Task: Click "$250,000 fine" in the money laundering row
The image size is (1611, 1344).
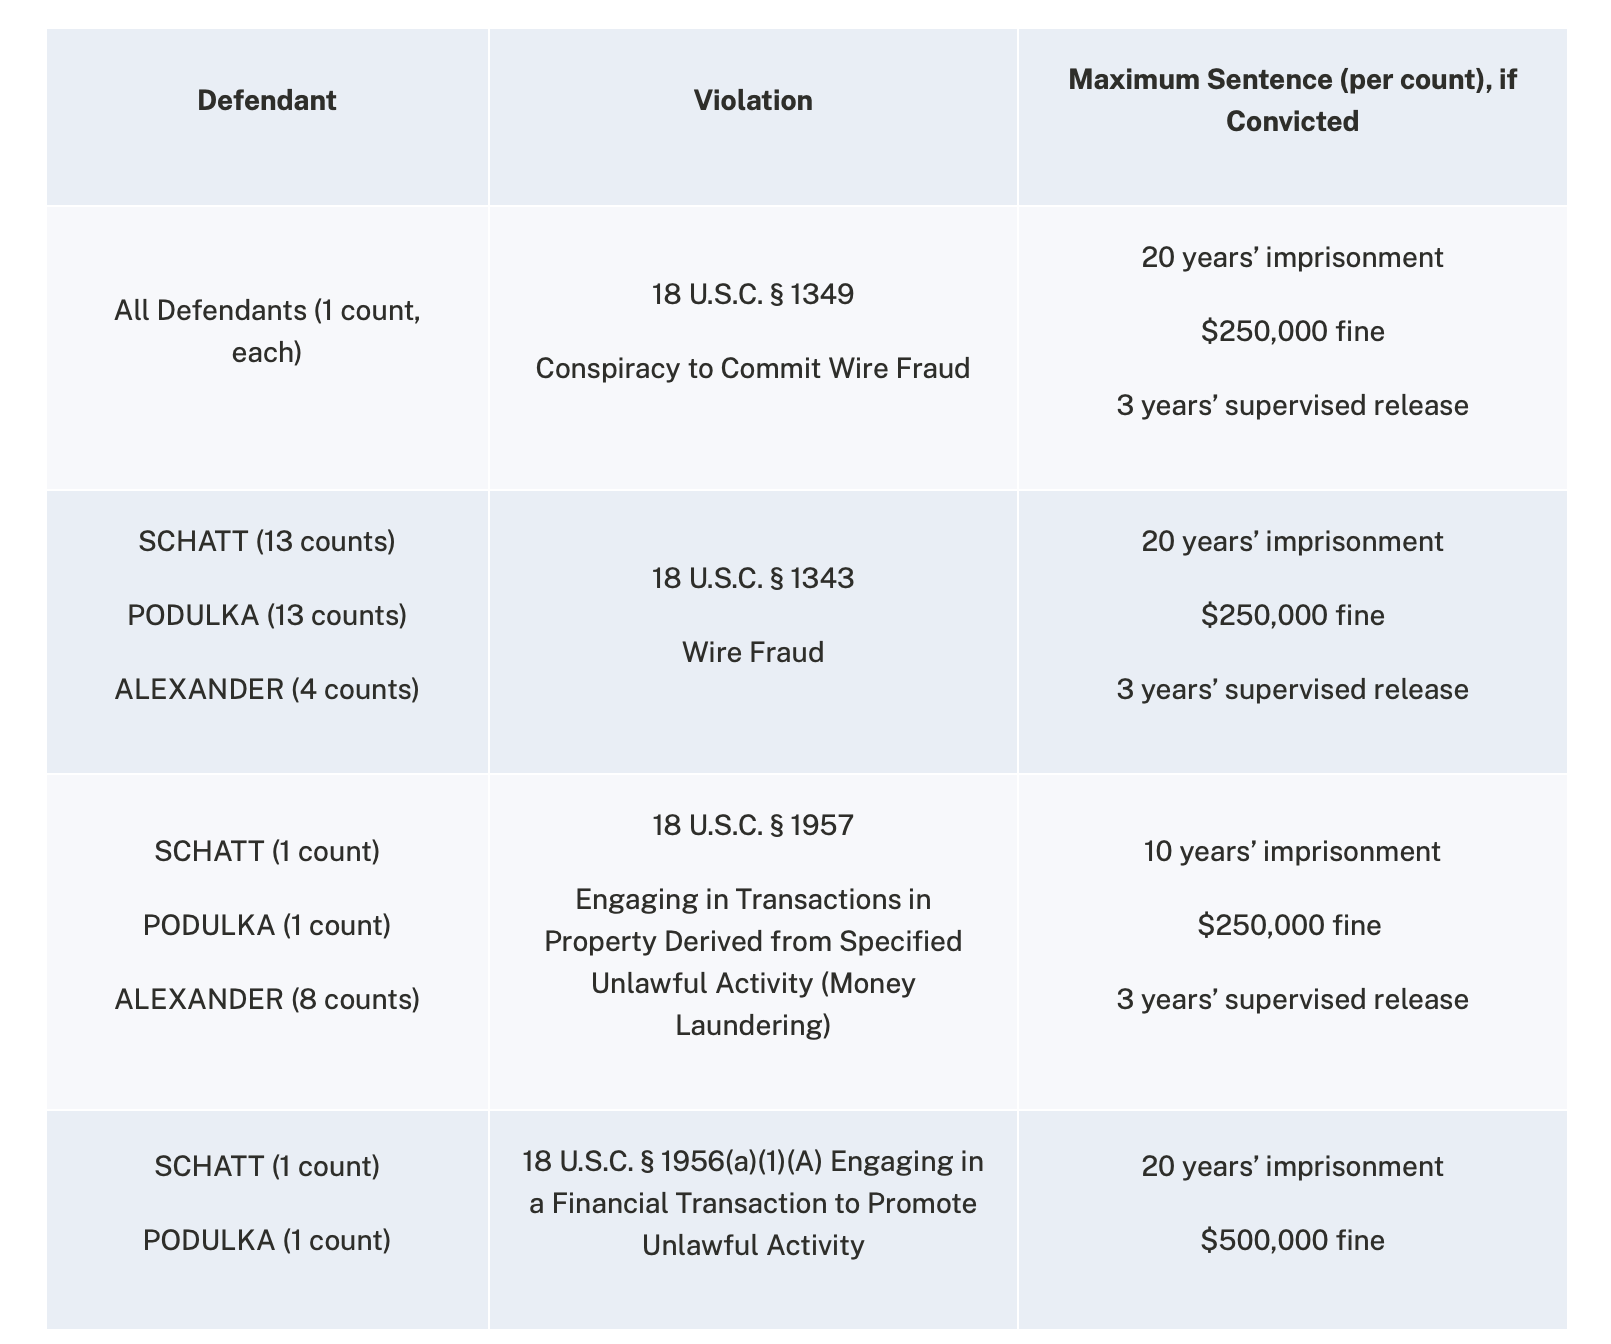Action: (x=1290, y=926)
